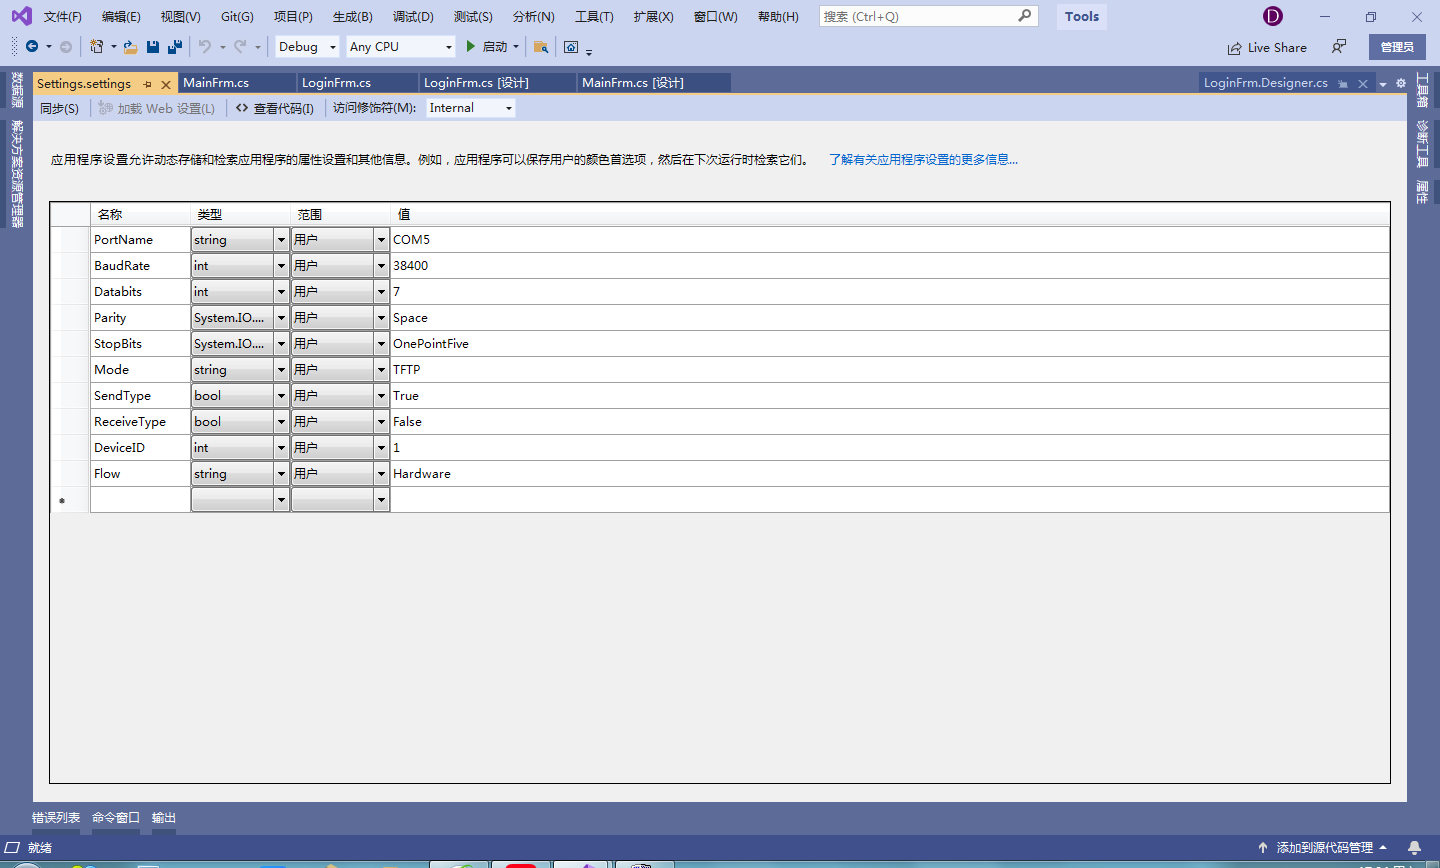Expand the type dropdown for StopBits row
The width and height of the screenshot is (1440, 868).
coord(281,344)
